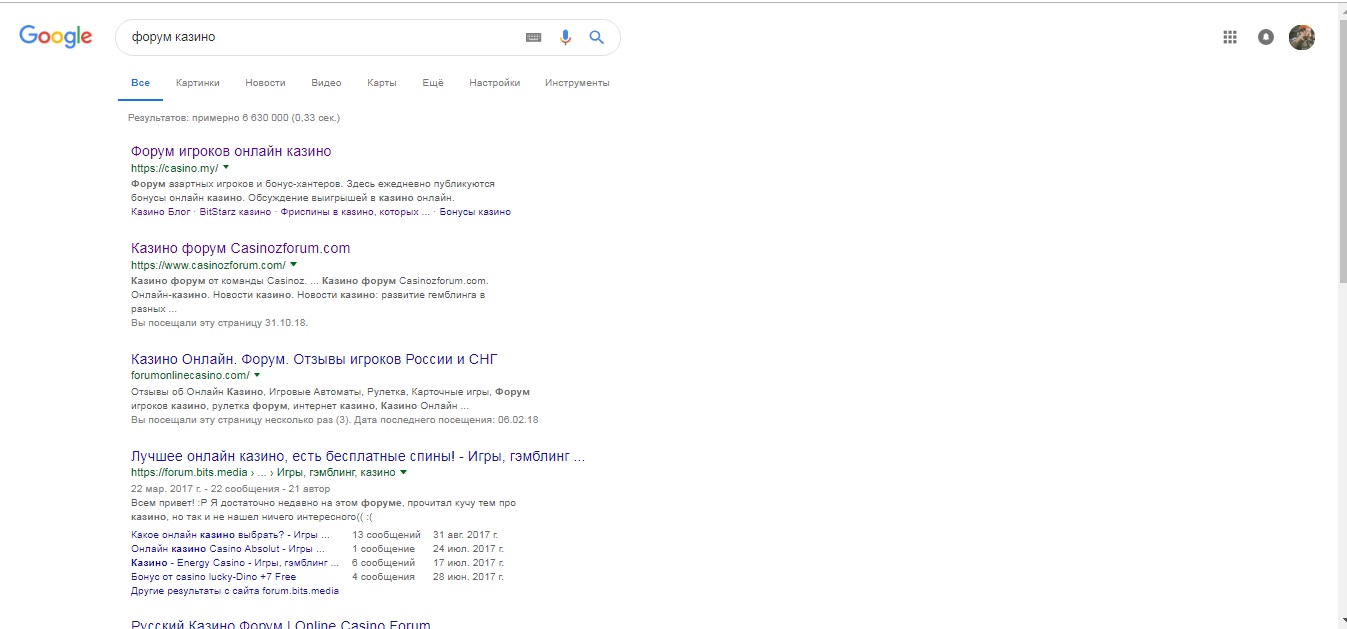The height and width of the screenshot is (629, 1347).
Task: Open 'Какое онлайн казино выбрать?' thread link
Action: click(x=230, y=535)
